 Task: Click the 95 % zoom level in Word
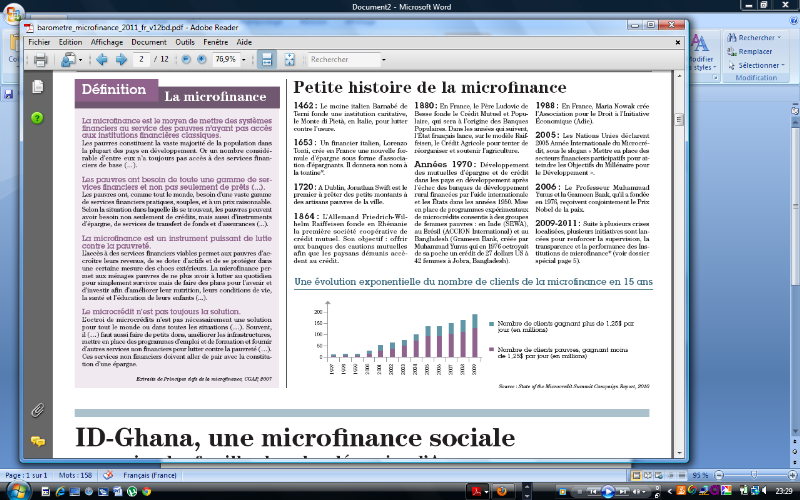(700, 476)
